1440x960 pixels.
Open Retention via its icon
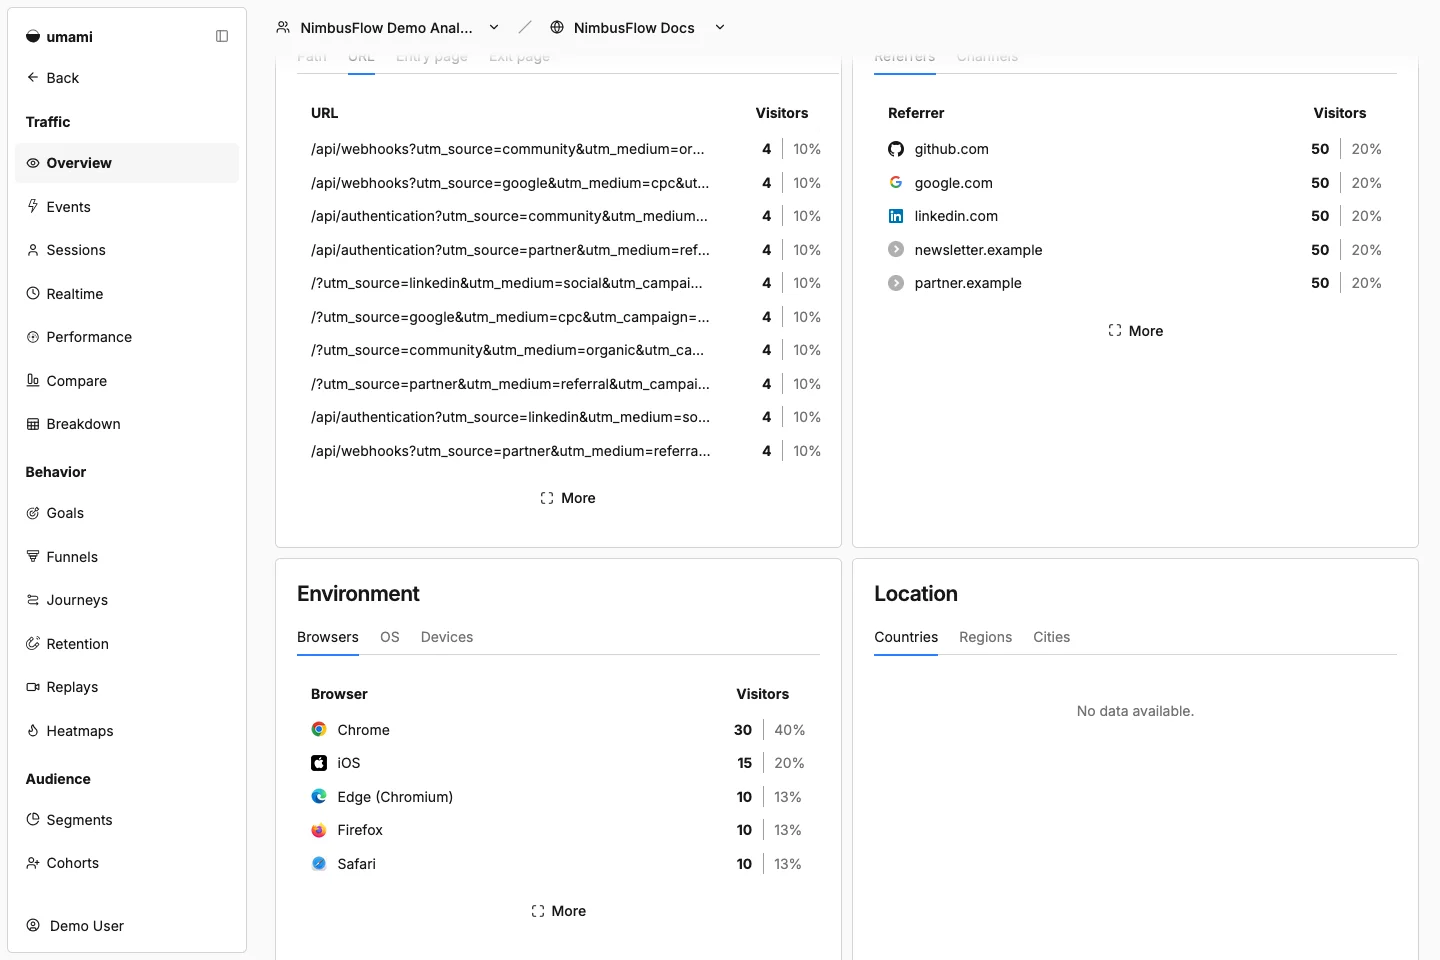click(33, 643)
